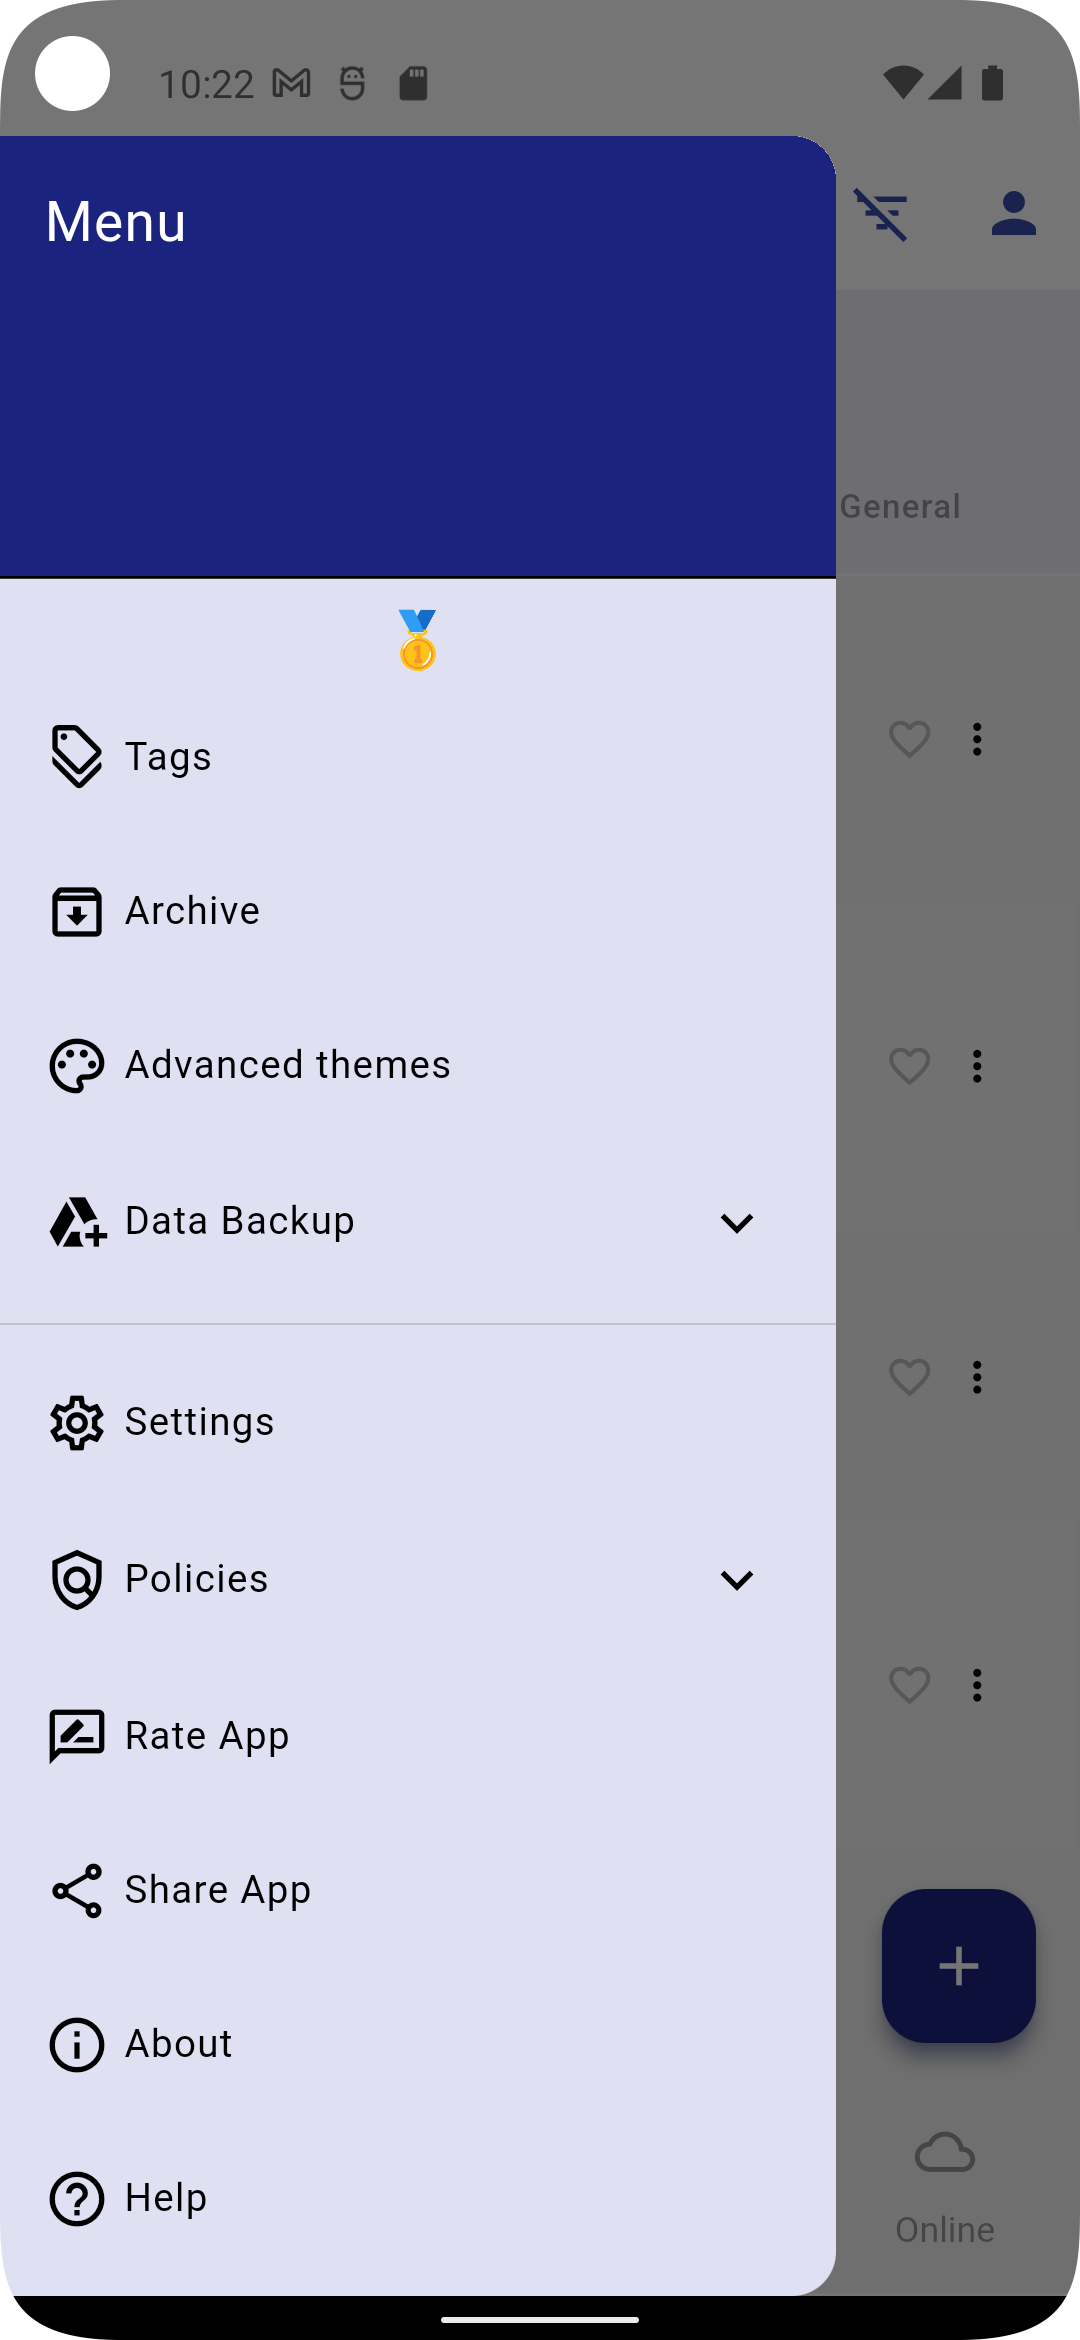Image resolution: width=1080 pixels, height=2340 pixels.
Task: Tap the filter-off icon in top bar
Action: (x=881, y=214)
